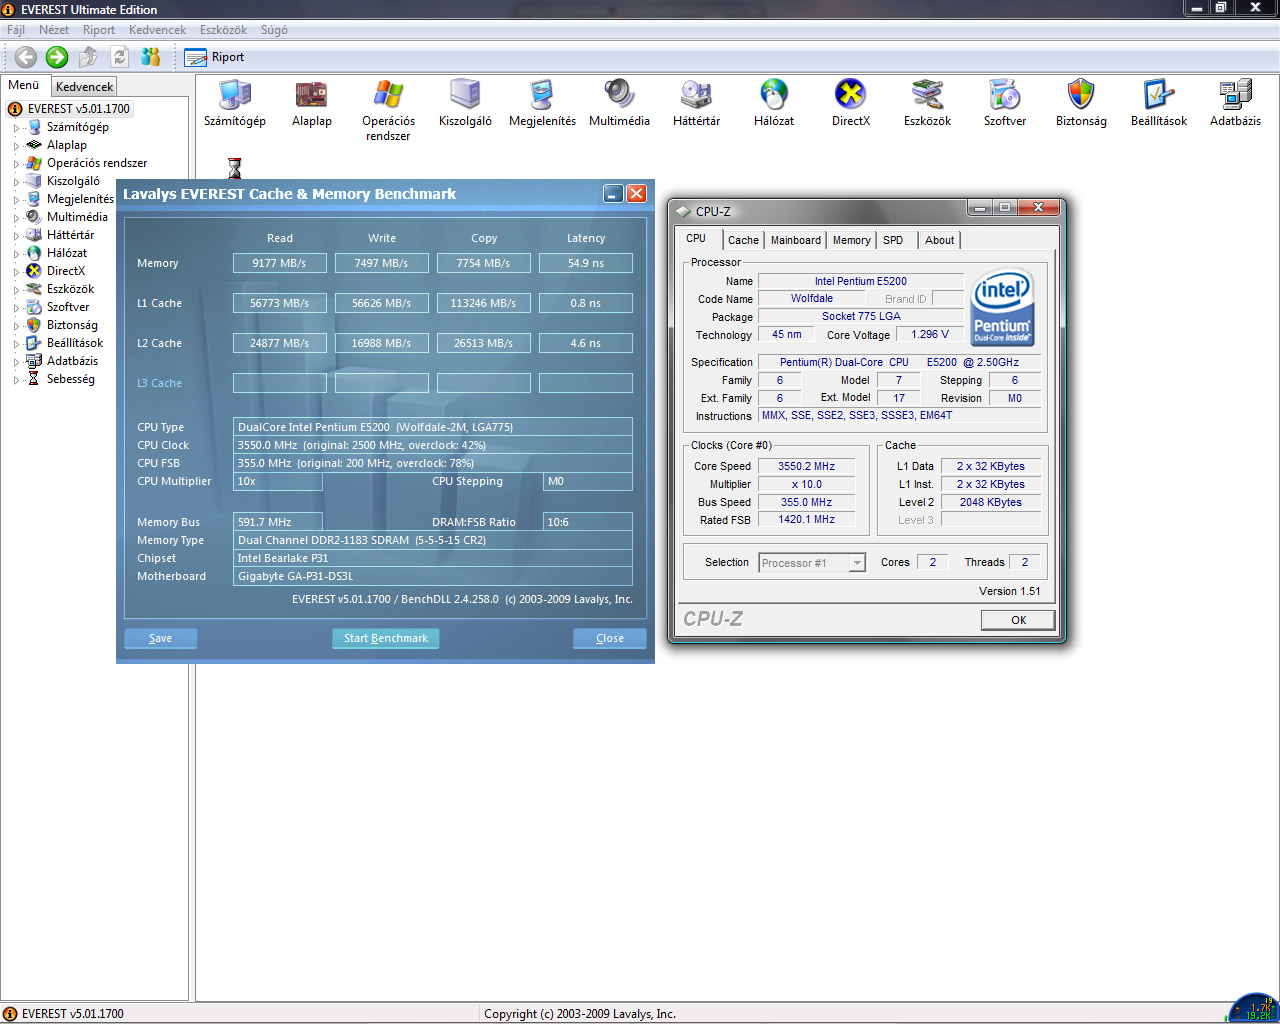Click the green Forward arrow toolbar icon

tap(57, 57)
